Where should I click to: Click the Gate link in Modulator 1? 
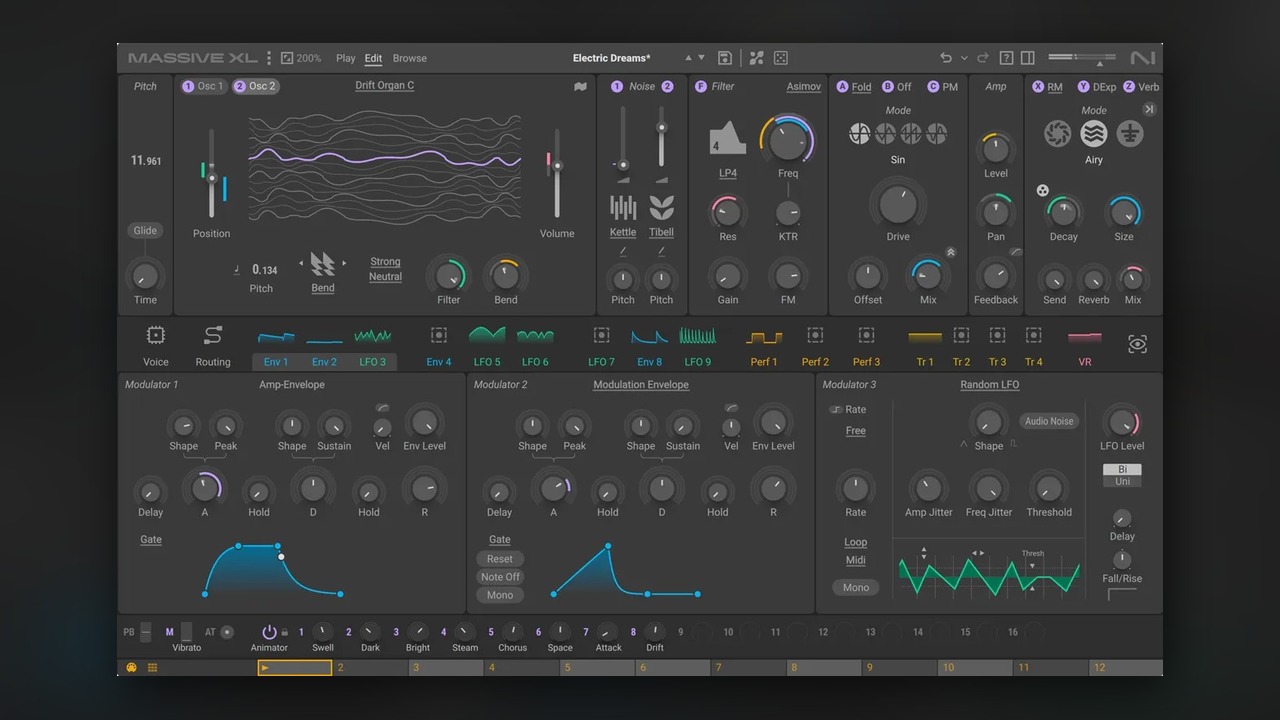pos(150,539)
